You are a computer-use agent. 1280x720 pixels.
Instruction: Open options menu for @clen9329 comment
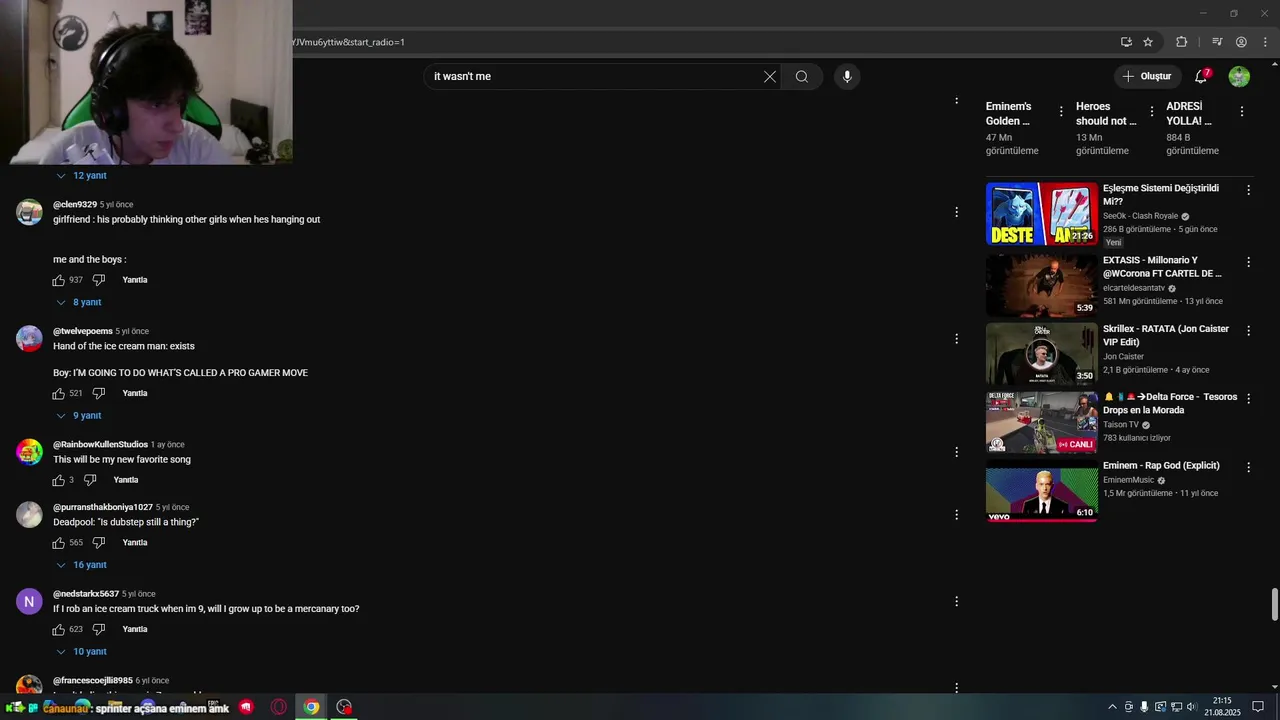pyautogui.click(x=956, y=212)
